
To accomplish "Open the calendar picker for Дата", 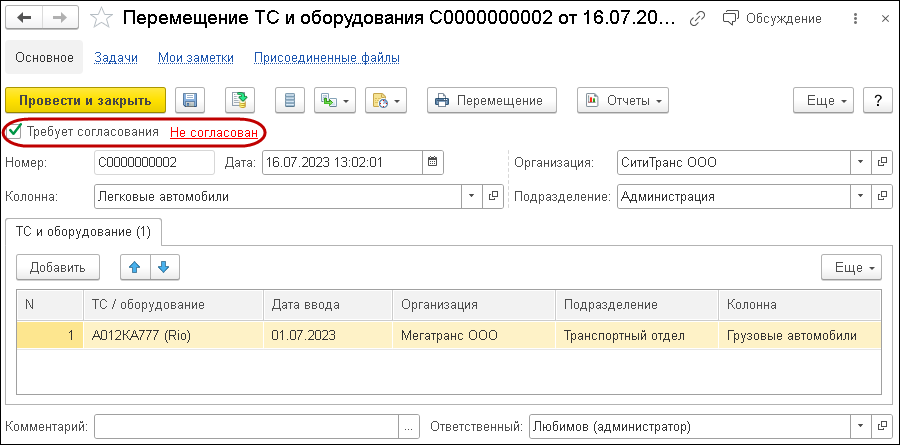I will coord(433,162).
